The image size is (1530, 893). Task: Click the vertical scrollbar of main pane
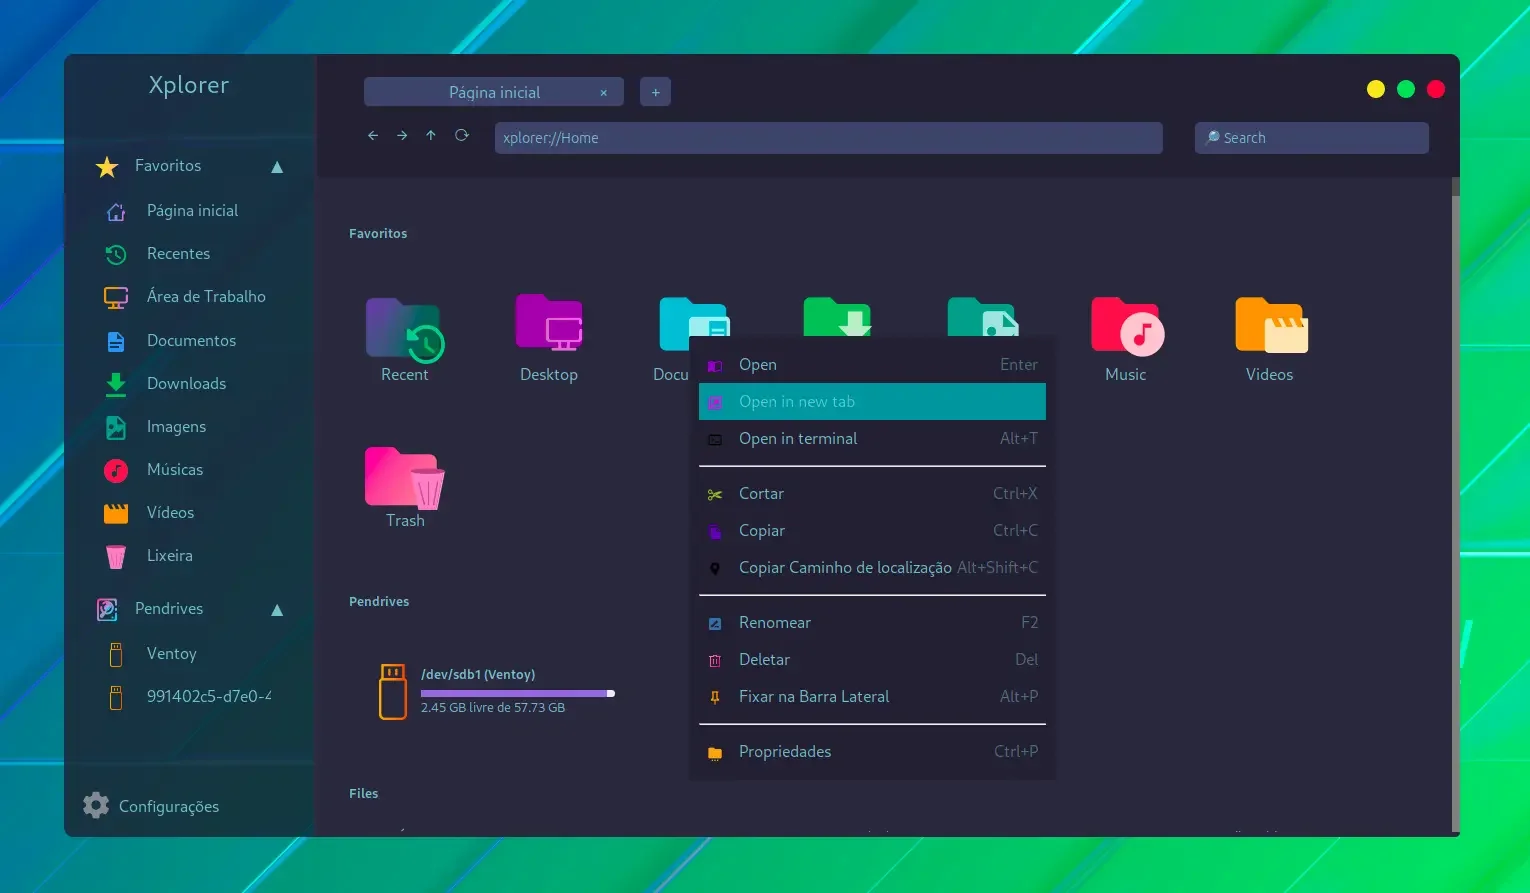pyautogui.click(x=1455, y=505)
